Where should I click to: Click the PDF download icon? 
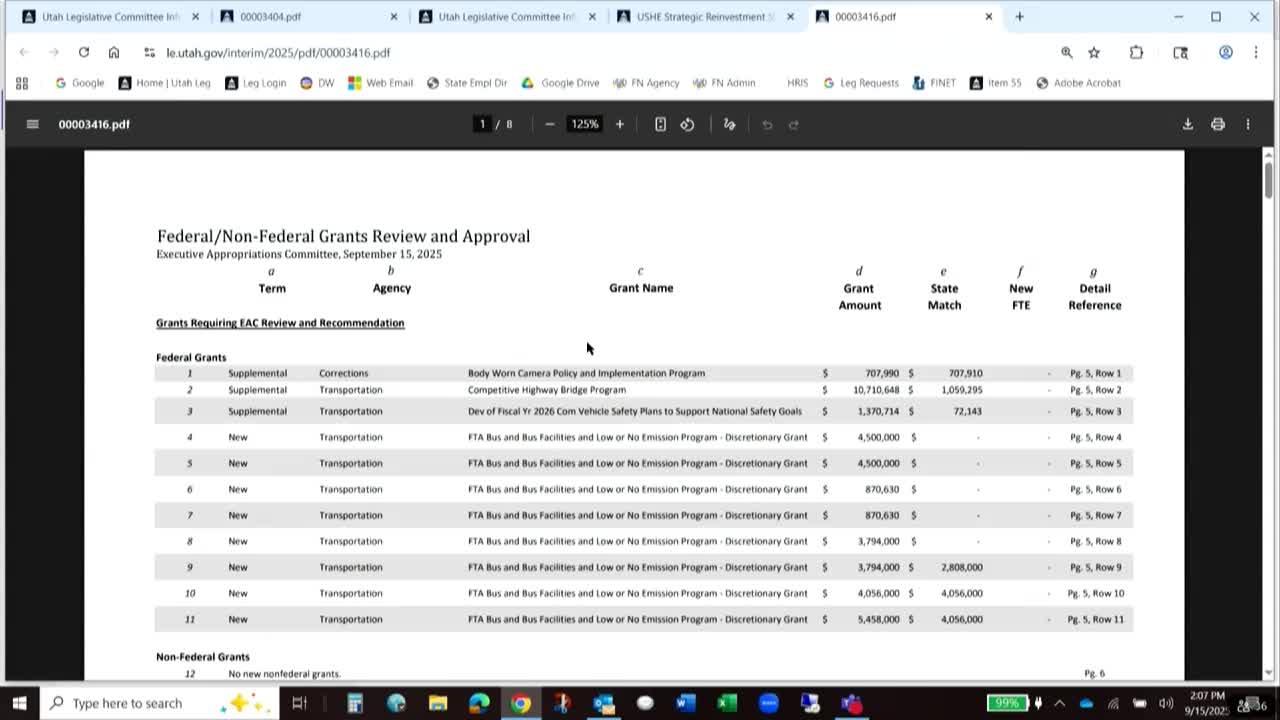pyautogui.click(x=1187, y=124)
